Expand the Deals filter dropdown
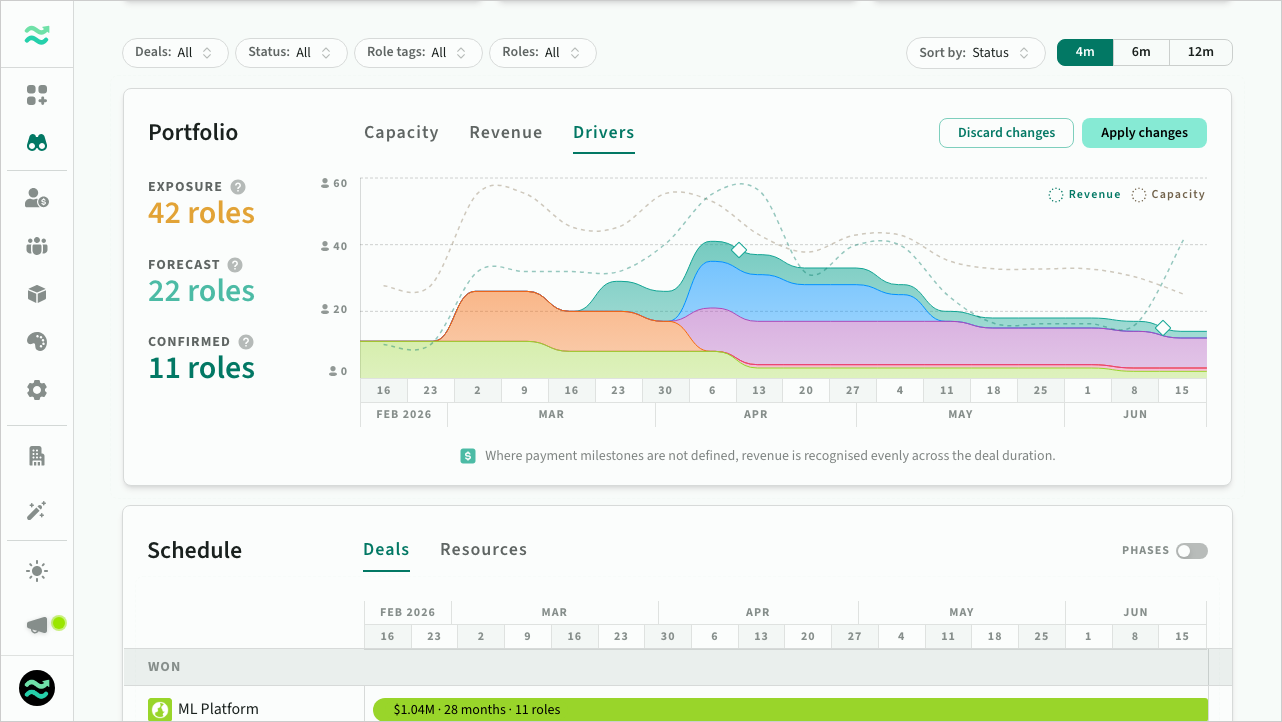The height and width of the screenshot is (722, 1282). (x=175, y=53)
